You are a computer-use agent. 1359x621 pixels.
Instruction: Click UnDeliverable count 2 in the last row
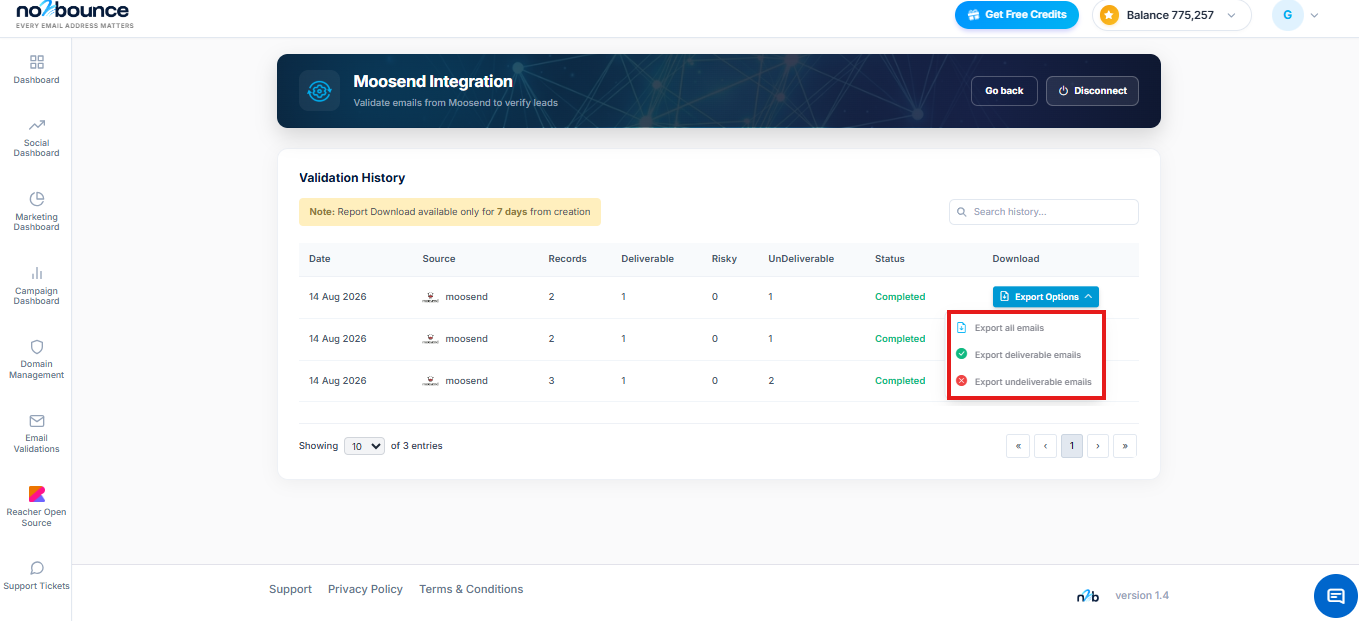pos(771,381)
